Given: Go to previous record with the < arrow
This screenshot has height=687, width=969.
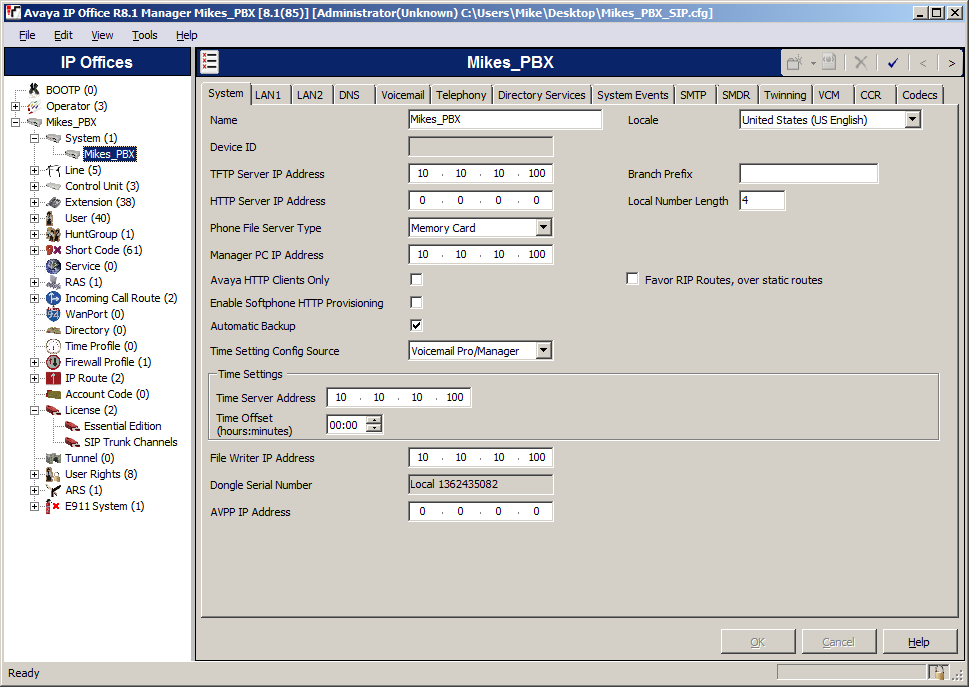Looking at the screenshot, I should pos(923,63).
